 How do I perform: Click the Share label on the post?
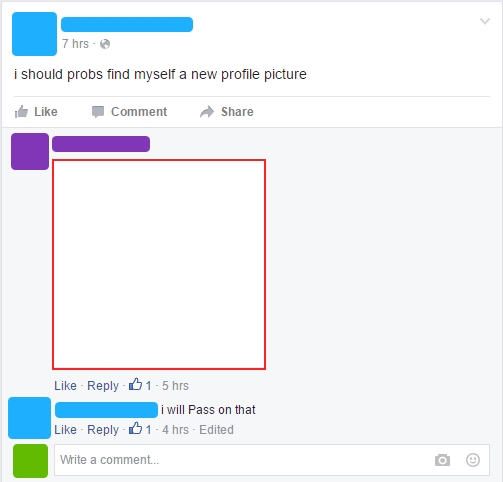tap(237, 112)
